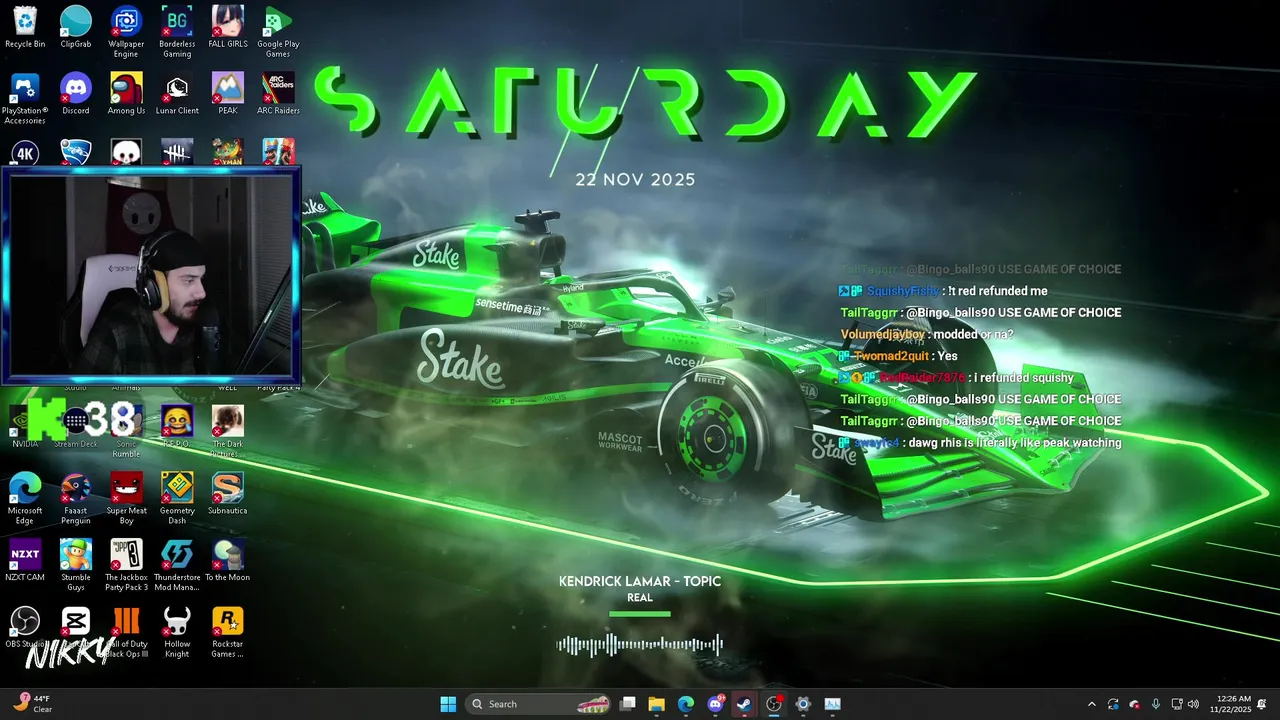The width and height of the screenshot is (1280, 720).
Task: Open Settings gear on the taskbar
Action: point(803,704)
